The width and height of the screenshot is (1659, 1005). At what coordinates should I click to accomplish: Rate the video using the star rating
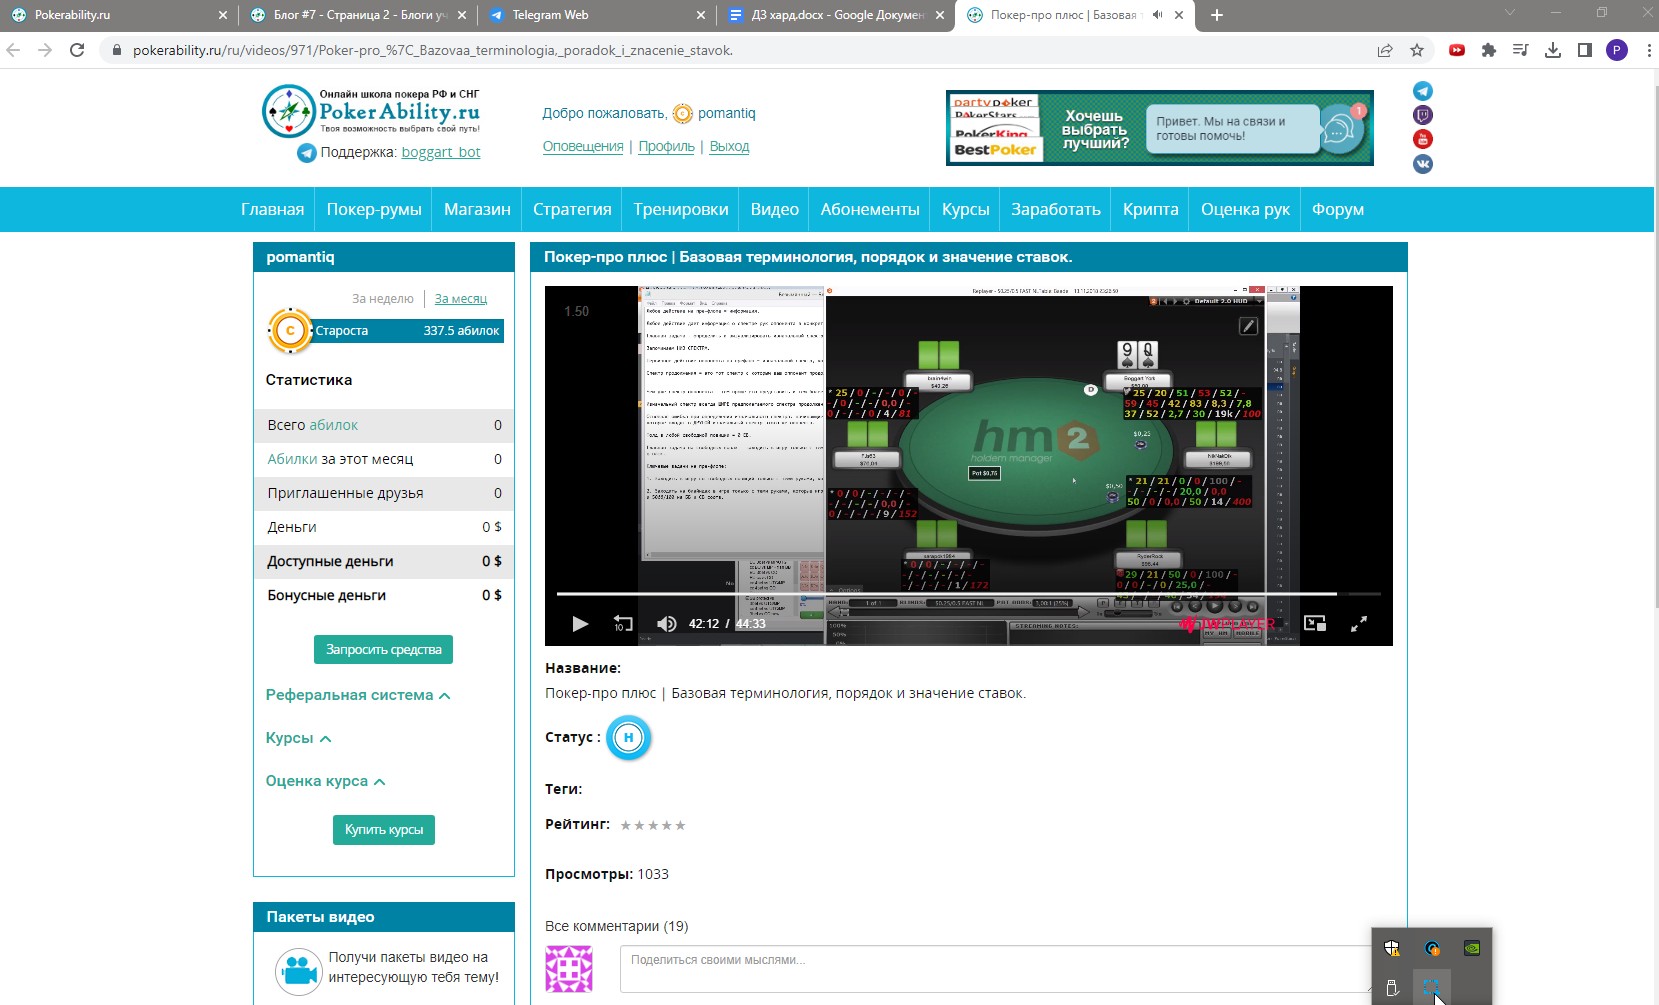click(653, 826)
